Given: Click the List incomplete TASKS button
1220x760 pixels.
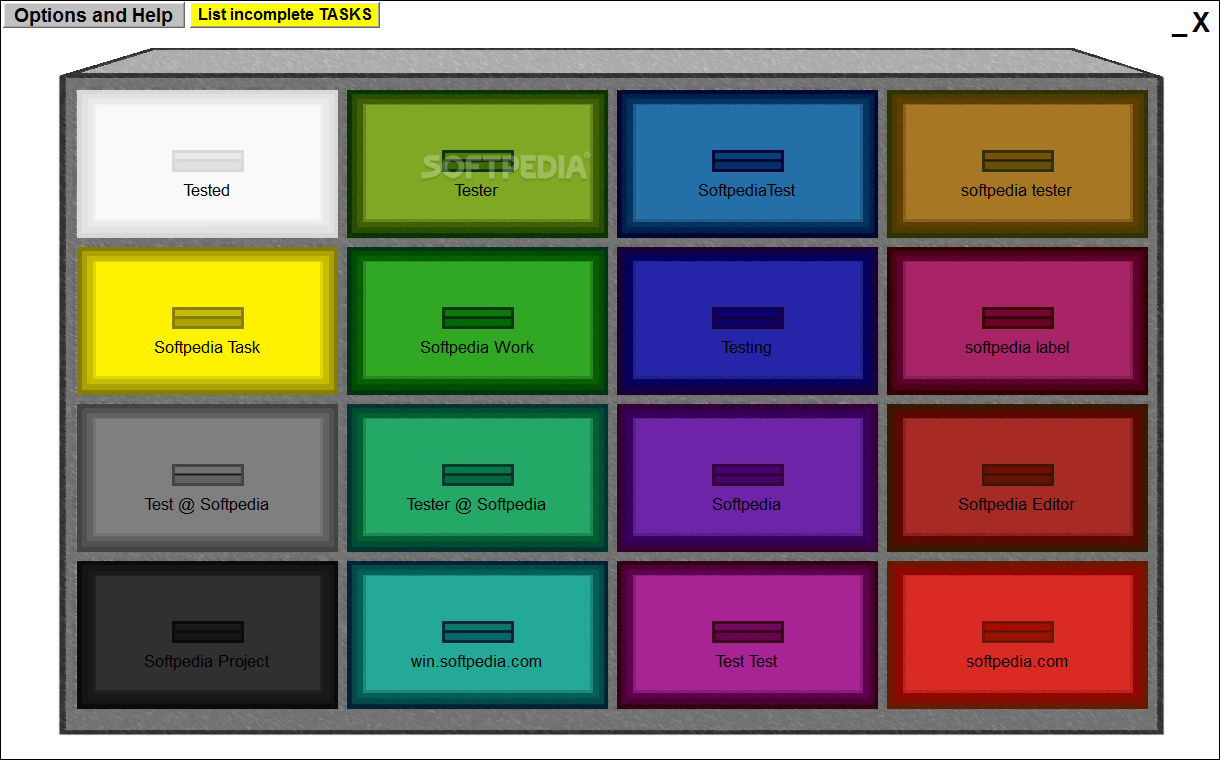Looking at the screenshot, I should click(x=285, y=15).
